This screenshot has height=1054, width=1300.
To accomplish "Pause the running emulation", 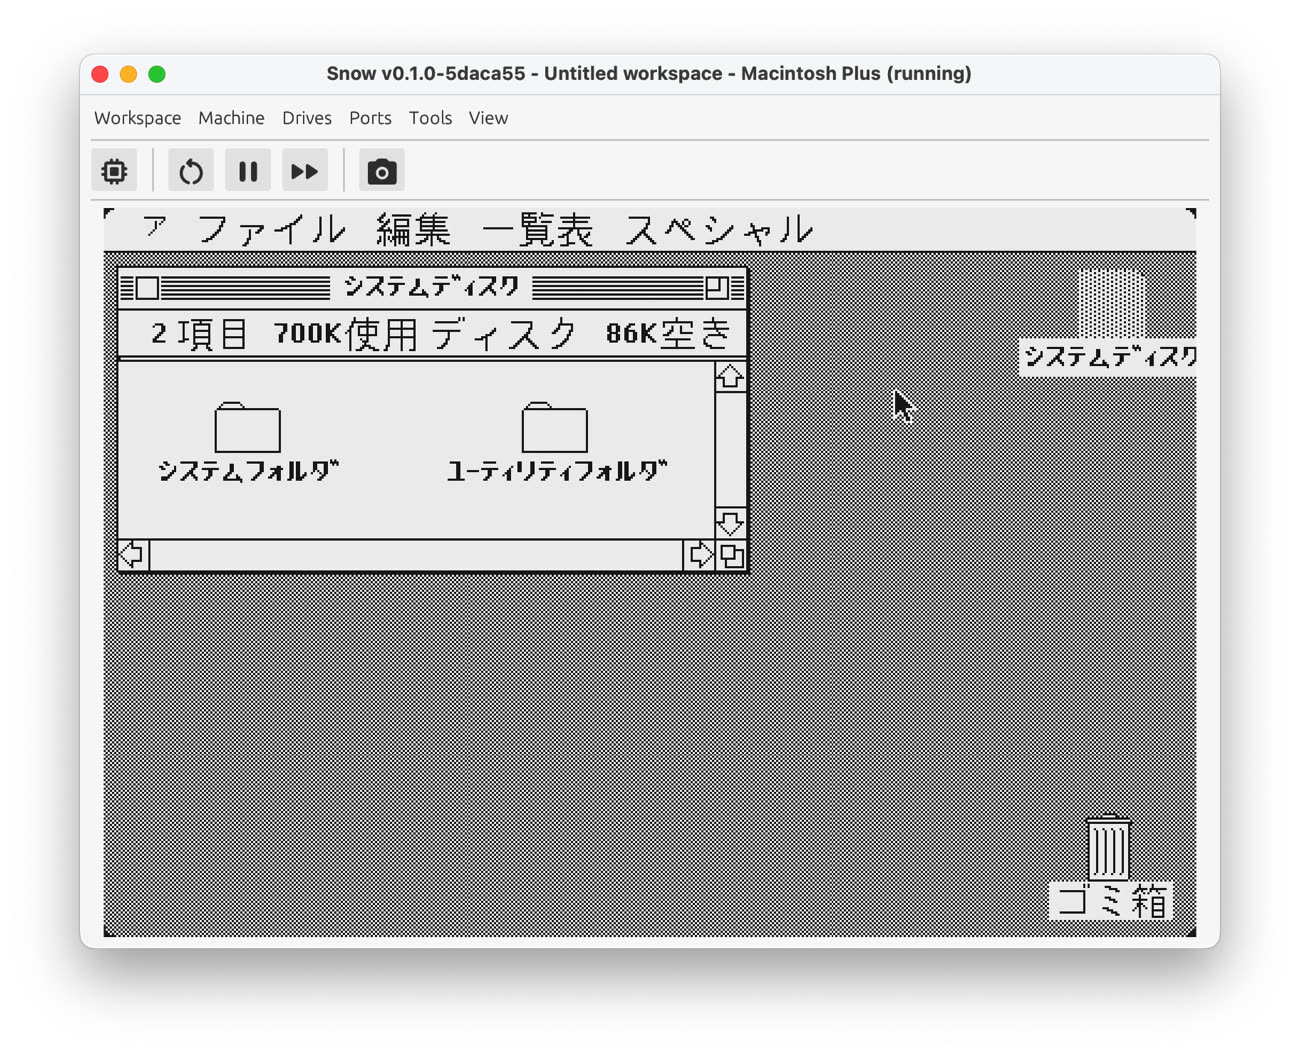I will 248,171.
